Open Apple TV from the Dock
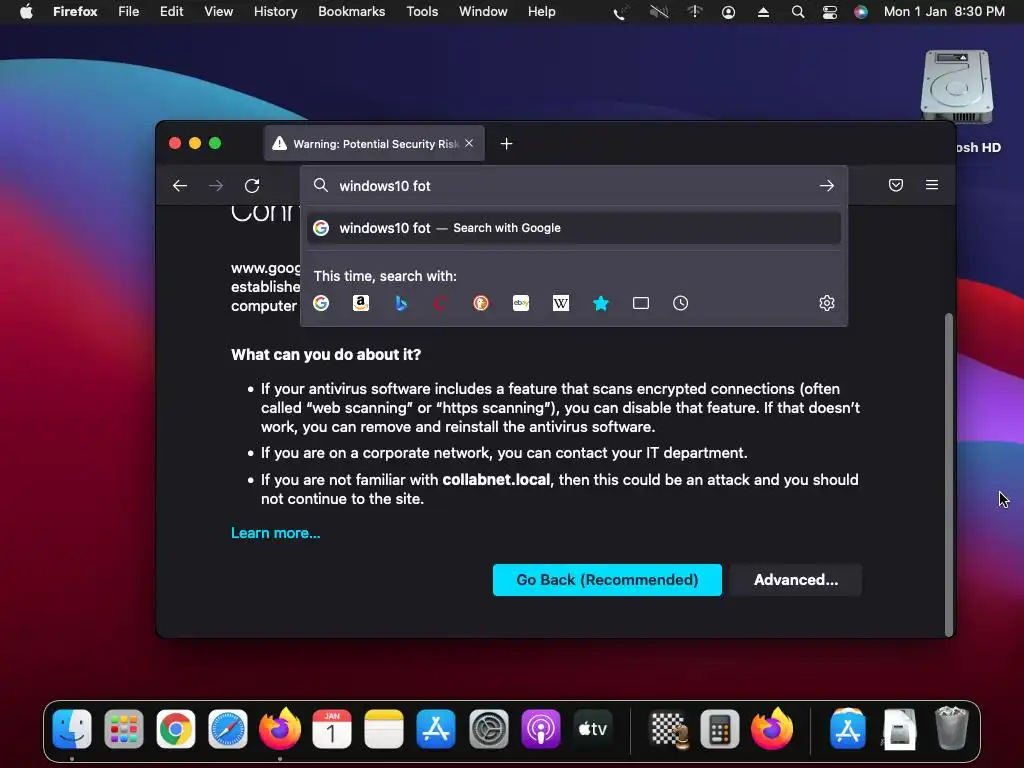 click(x=593, y=729)
